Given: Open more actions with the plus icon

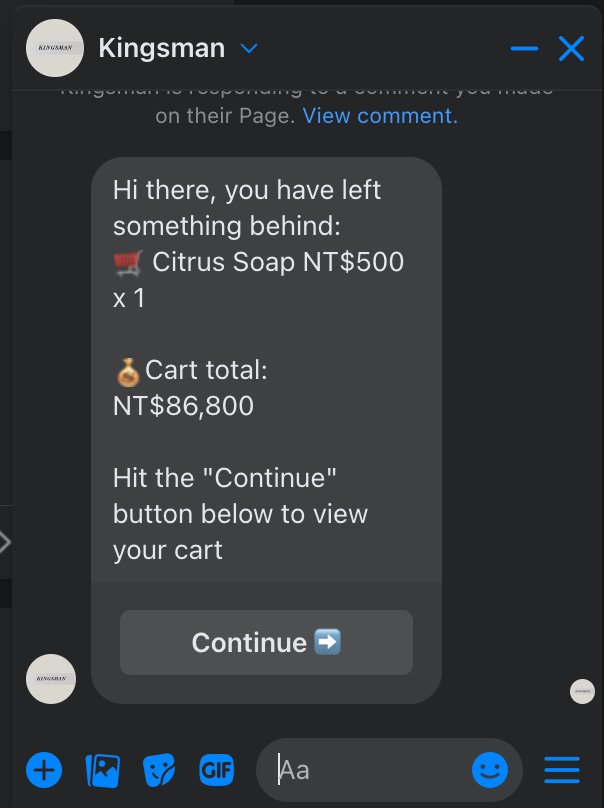Looking at the screenshot, I should click(44, 770).
